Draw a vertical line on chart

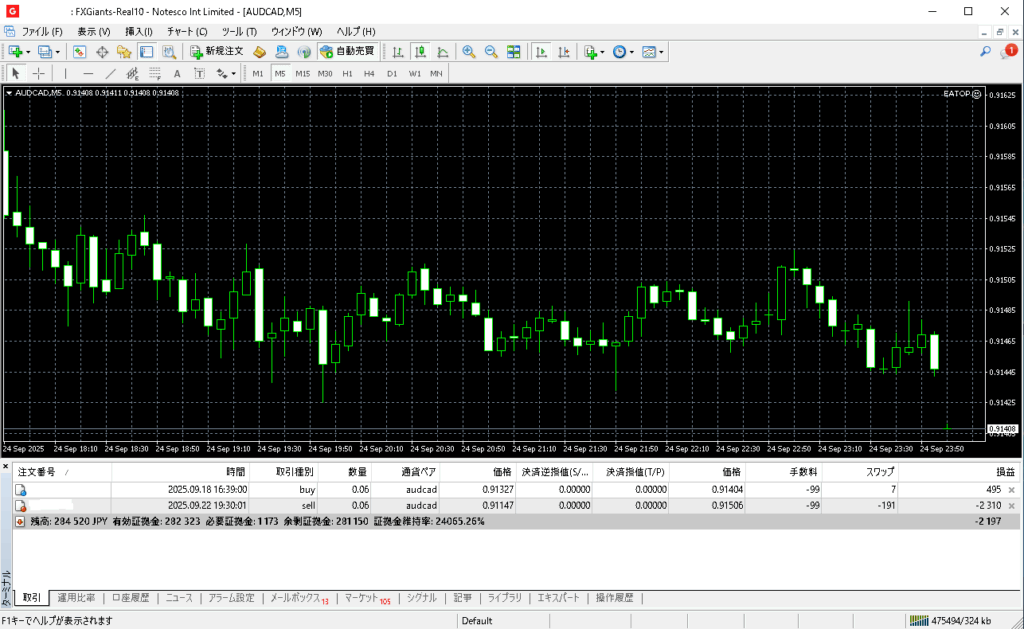pyautogui.click(x=66, y=73)
